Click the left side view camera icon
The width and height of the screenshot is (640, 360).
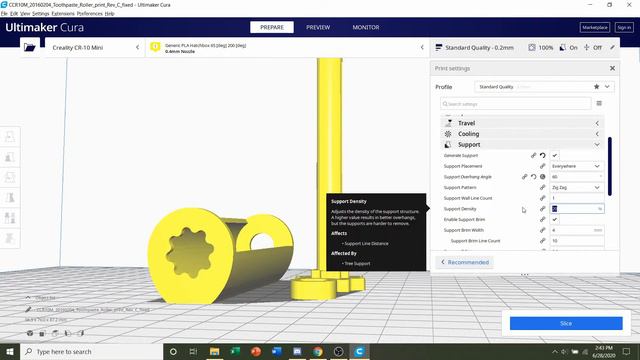[68, 333]
